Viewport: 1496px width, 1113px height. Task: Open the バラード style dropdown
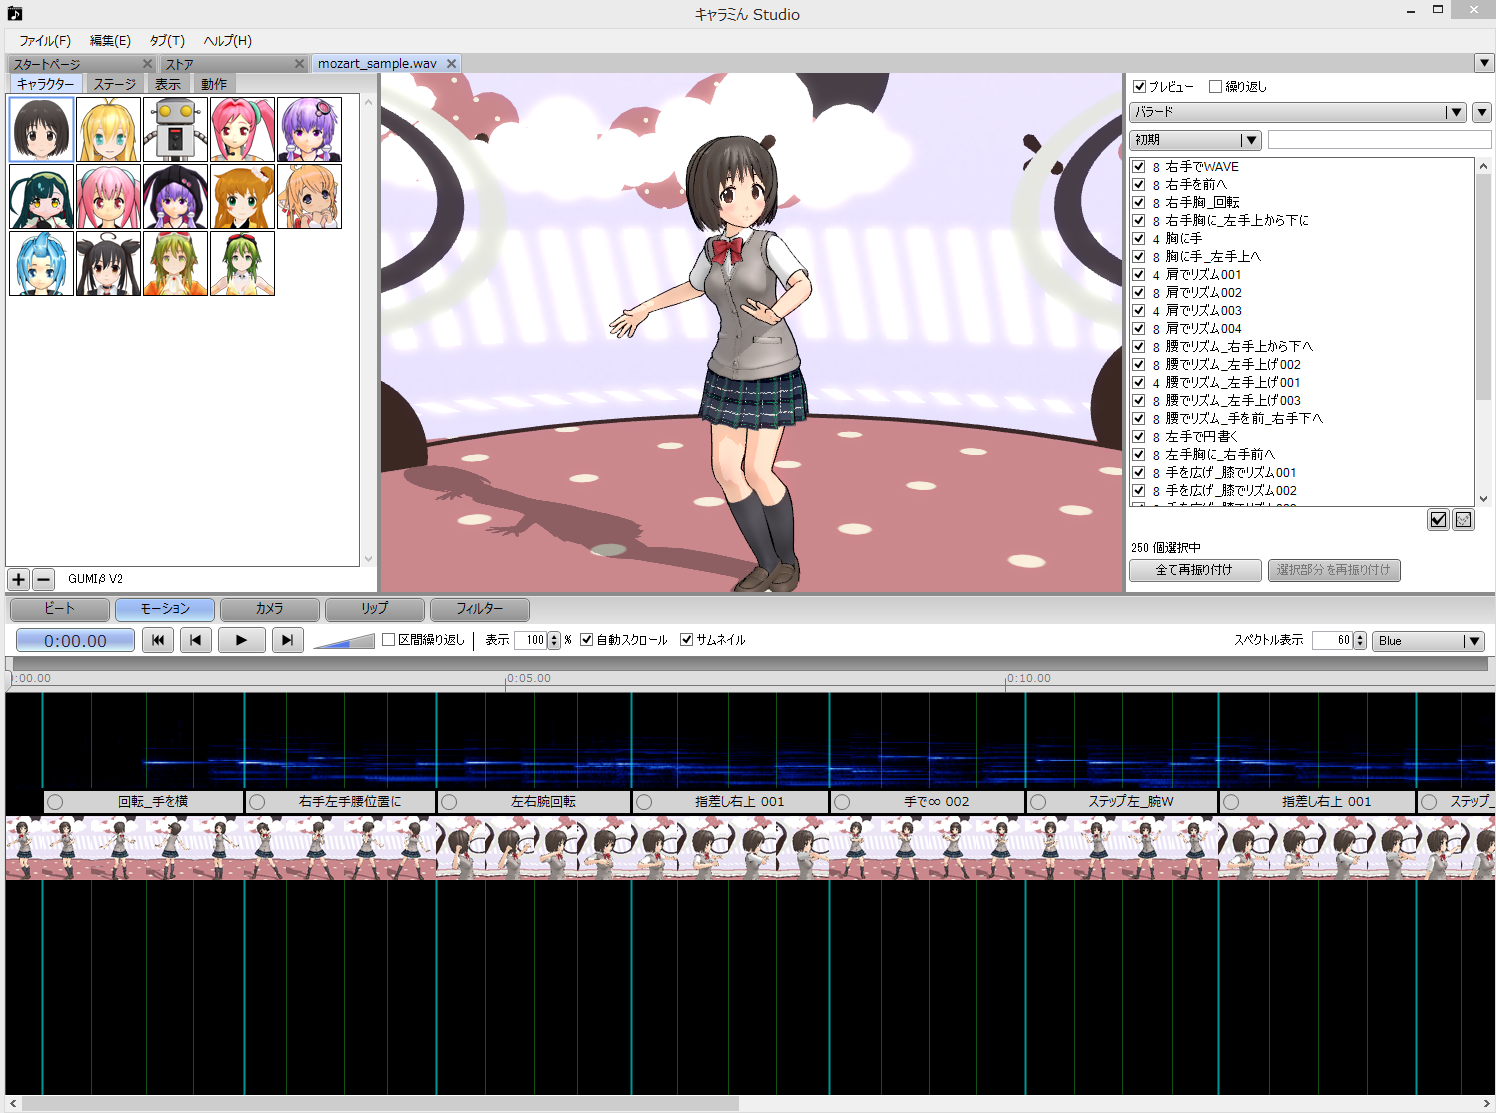tap(1455, 111)
